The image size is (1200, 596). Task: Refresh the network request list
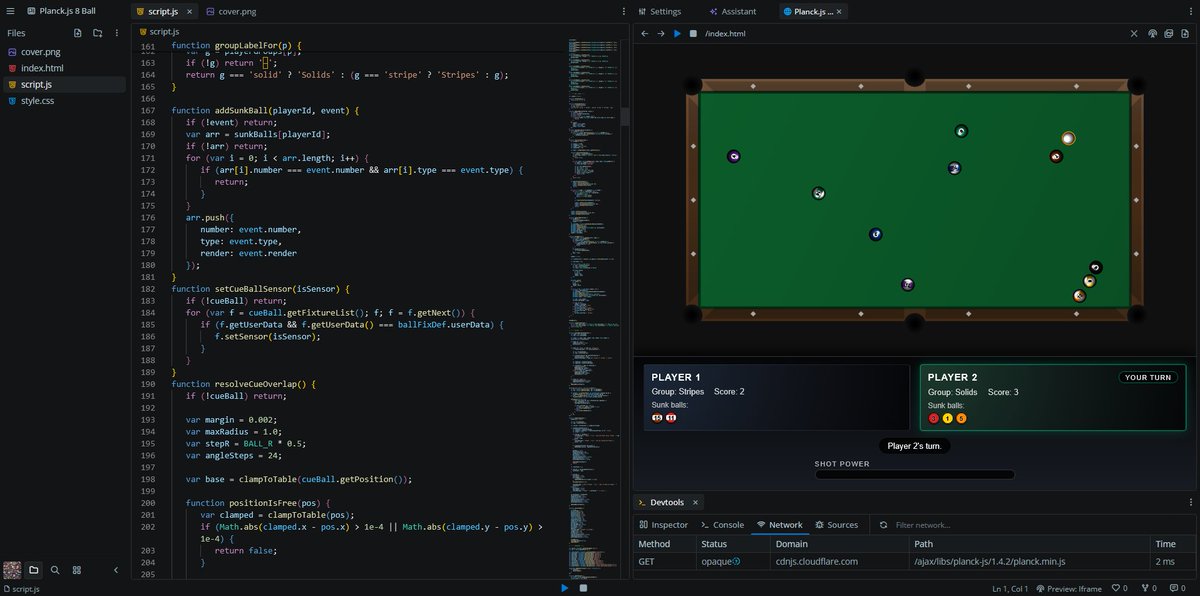883,525
